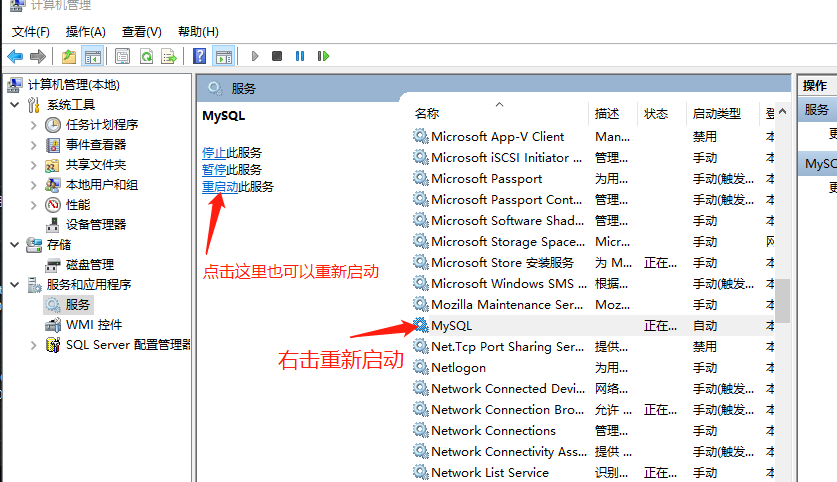Collapse the 服务和应用程序 branch

pyautogui.click(x=15, y=285)
